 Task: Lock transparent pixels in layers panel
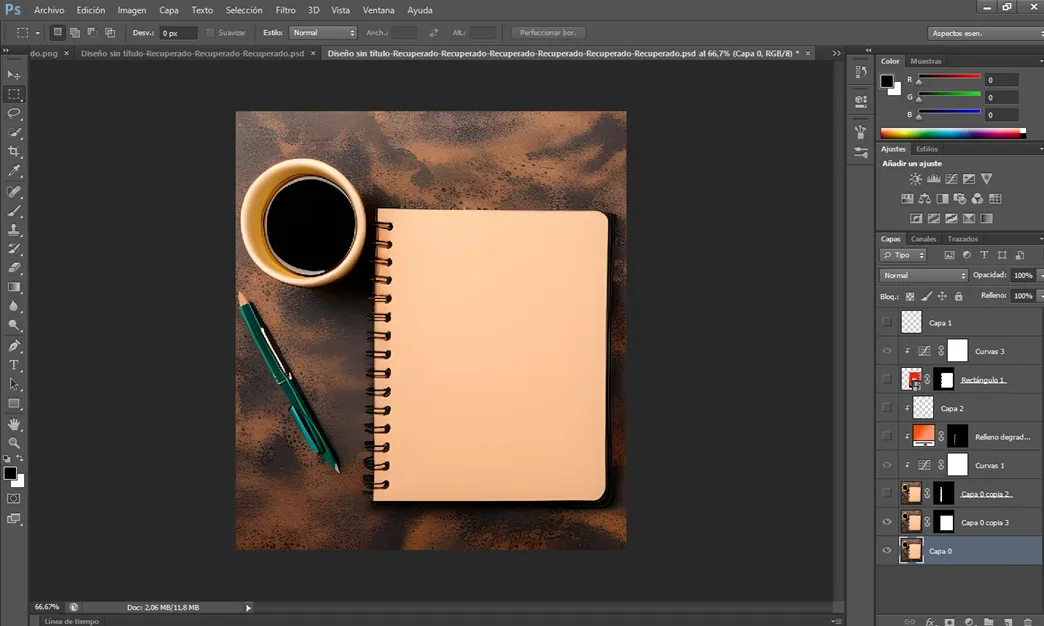click(910, 296)
